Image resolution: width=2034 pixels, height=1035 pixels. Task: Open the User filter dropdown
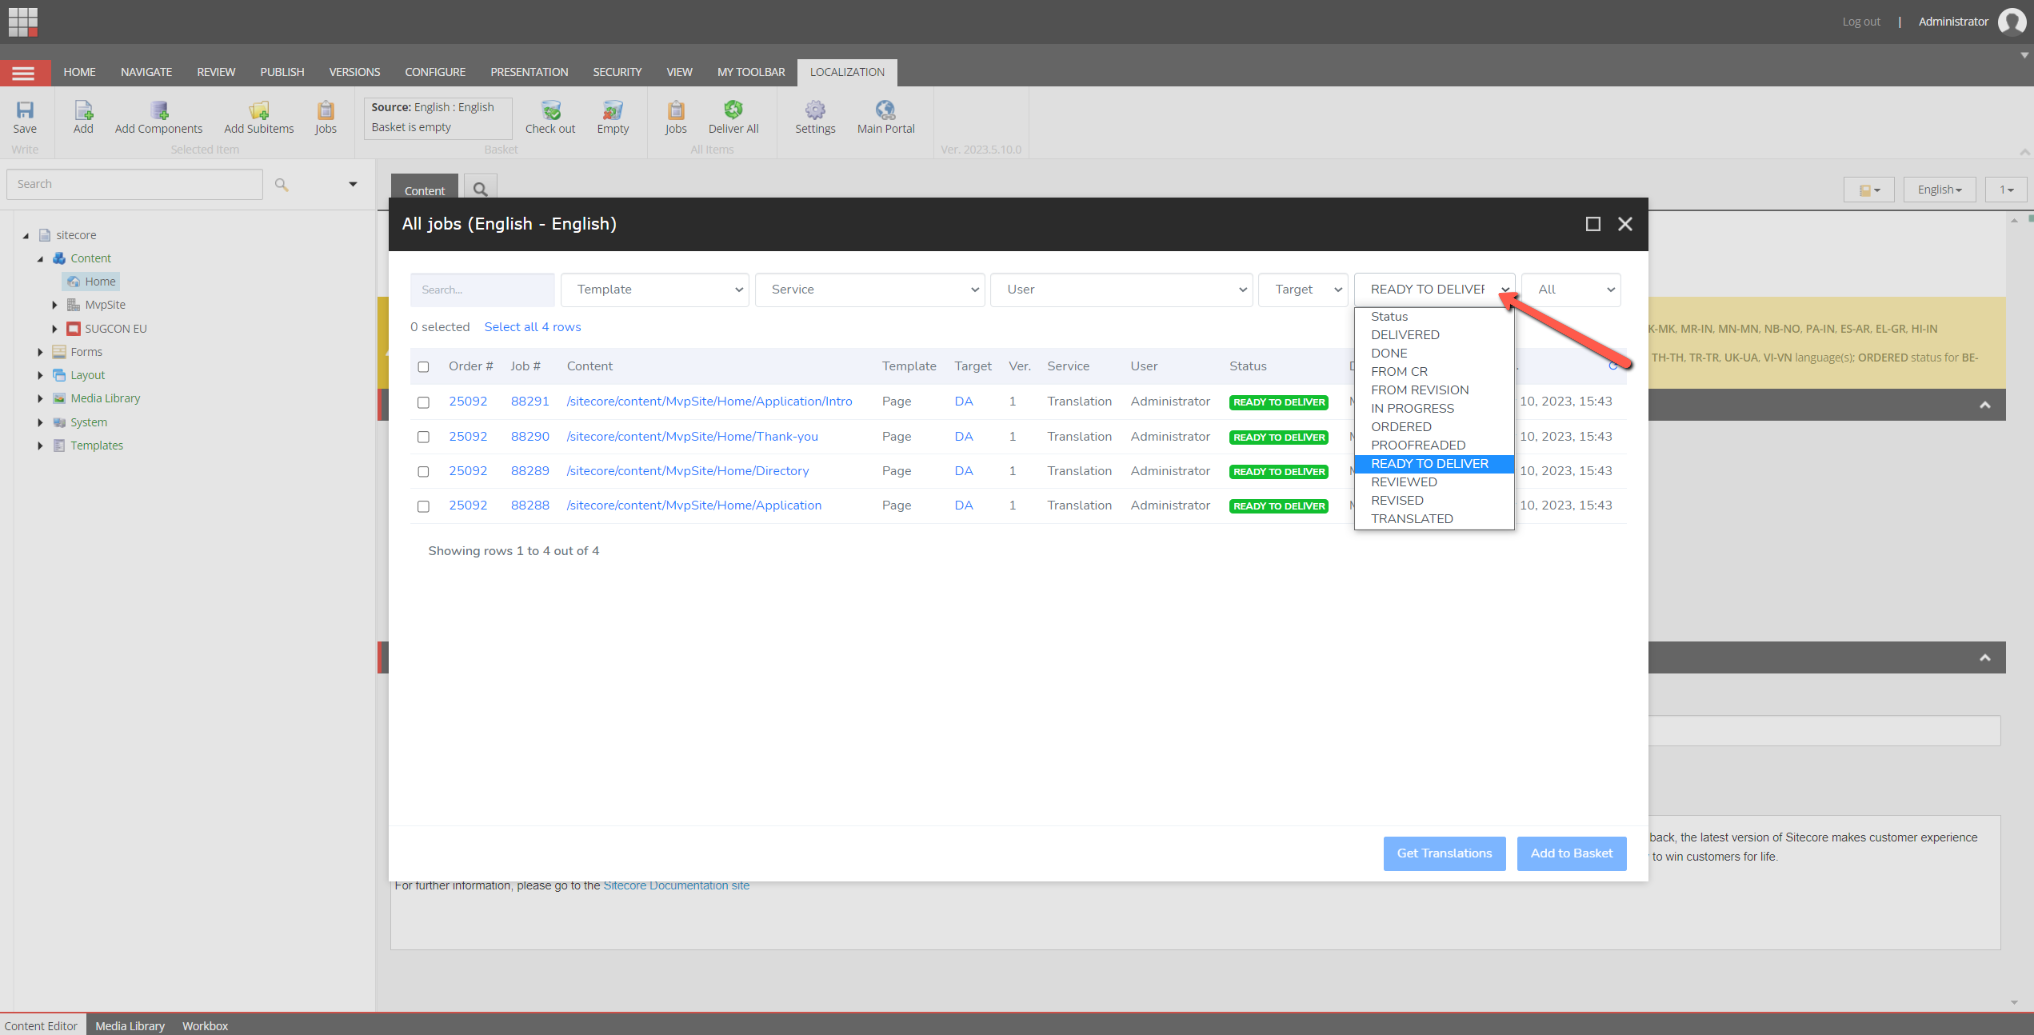point(1121,290)
